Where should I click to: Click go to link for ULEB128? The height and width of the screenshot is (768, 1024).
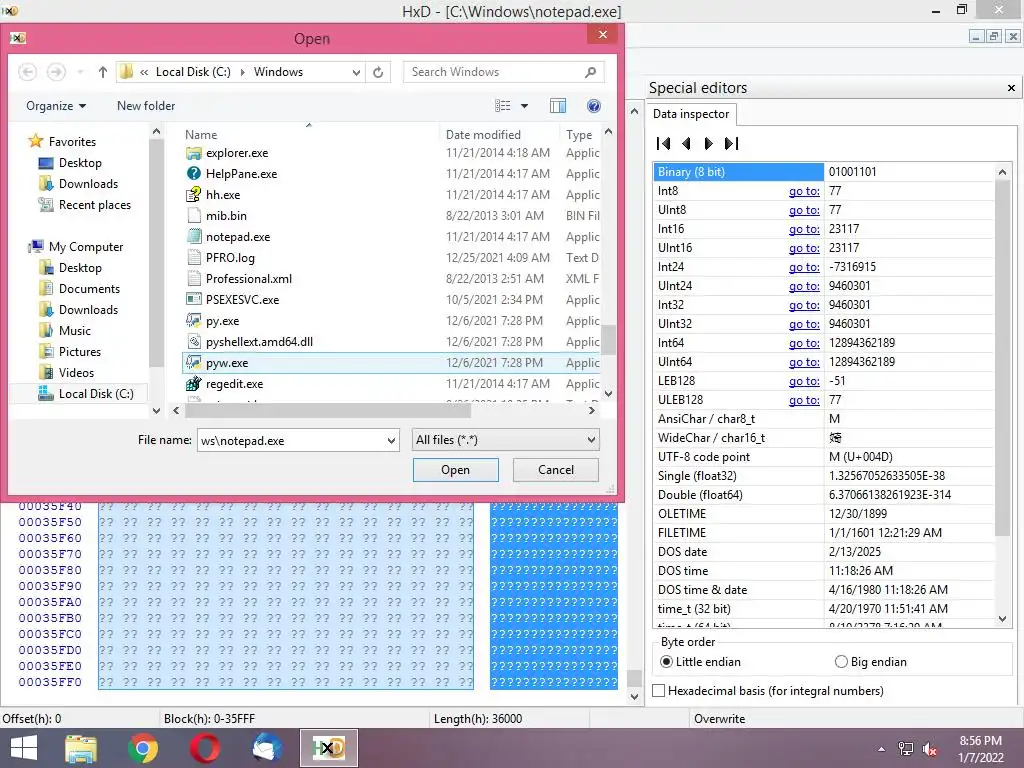pyautogui.click(x=804, y=400)
